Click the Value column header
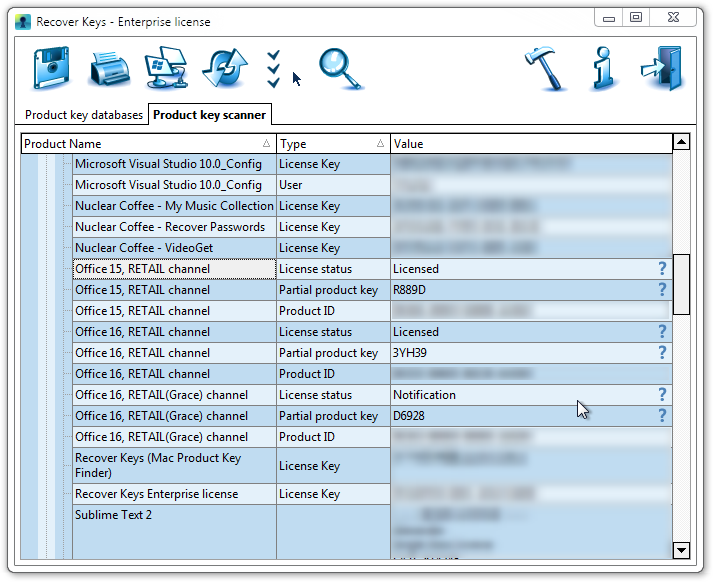The image size is (713, 582). click(x=531, y=144)
